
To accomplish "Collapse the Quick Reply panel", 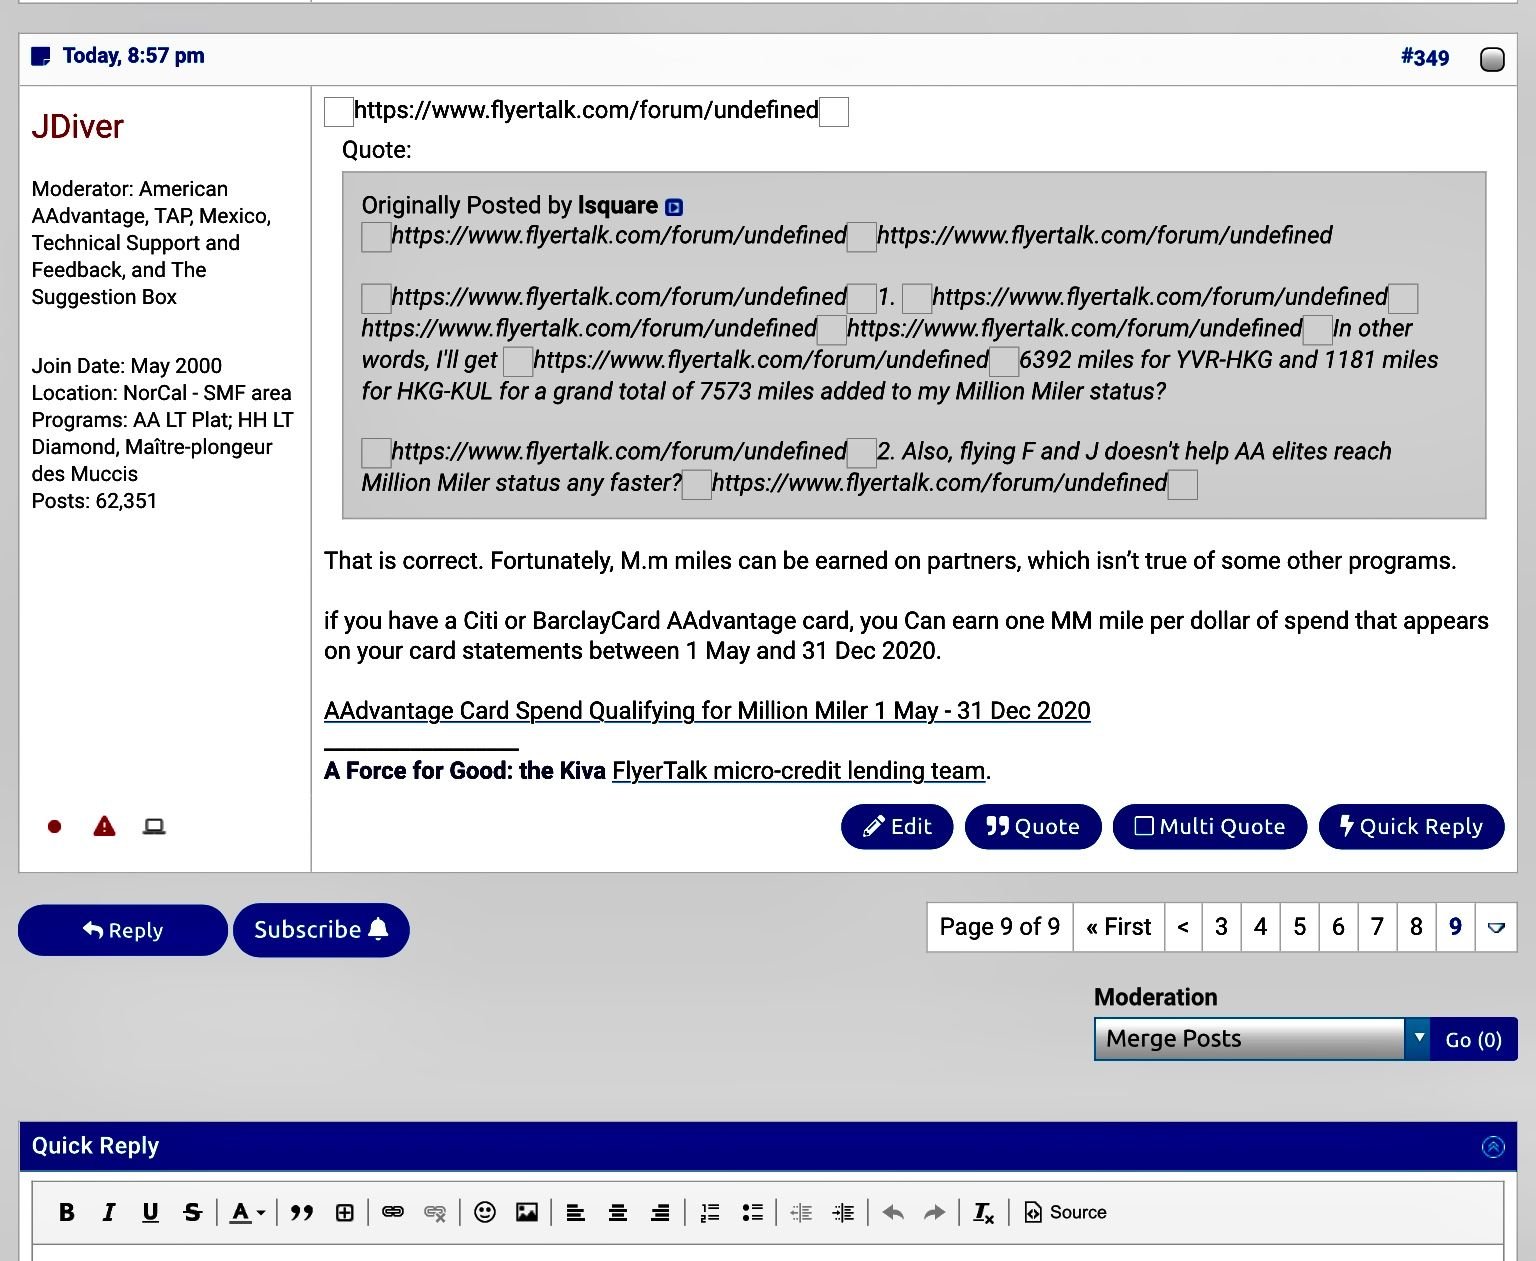I will click(x=1492, y=1146).
